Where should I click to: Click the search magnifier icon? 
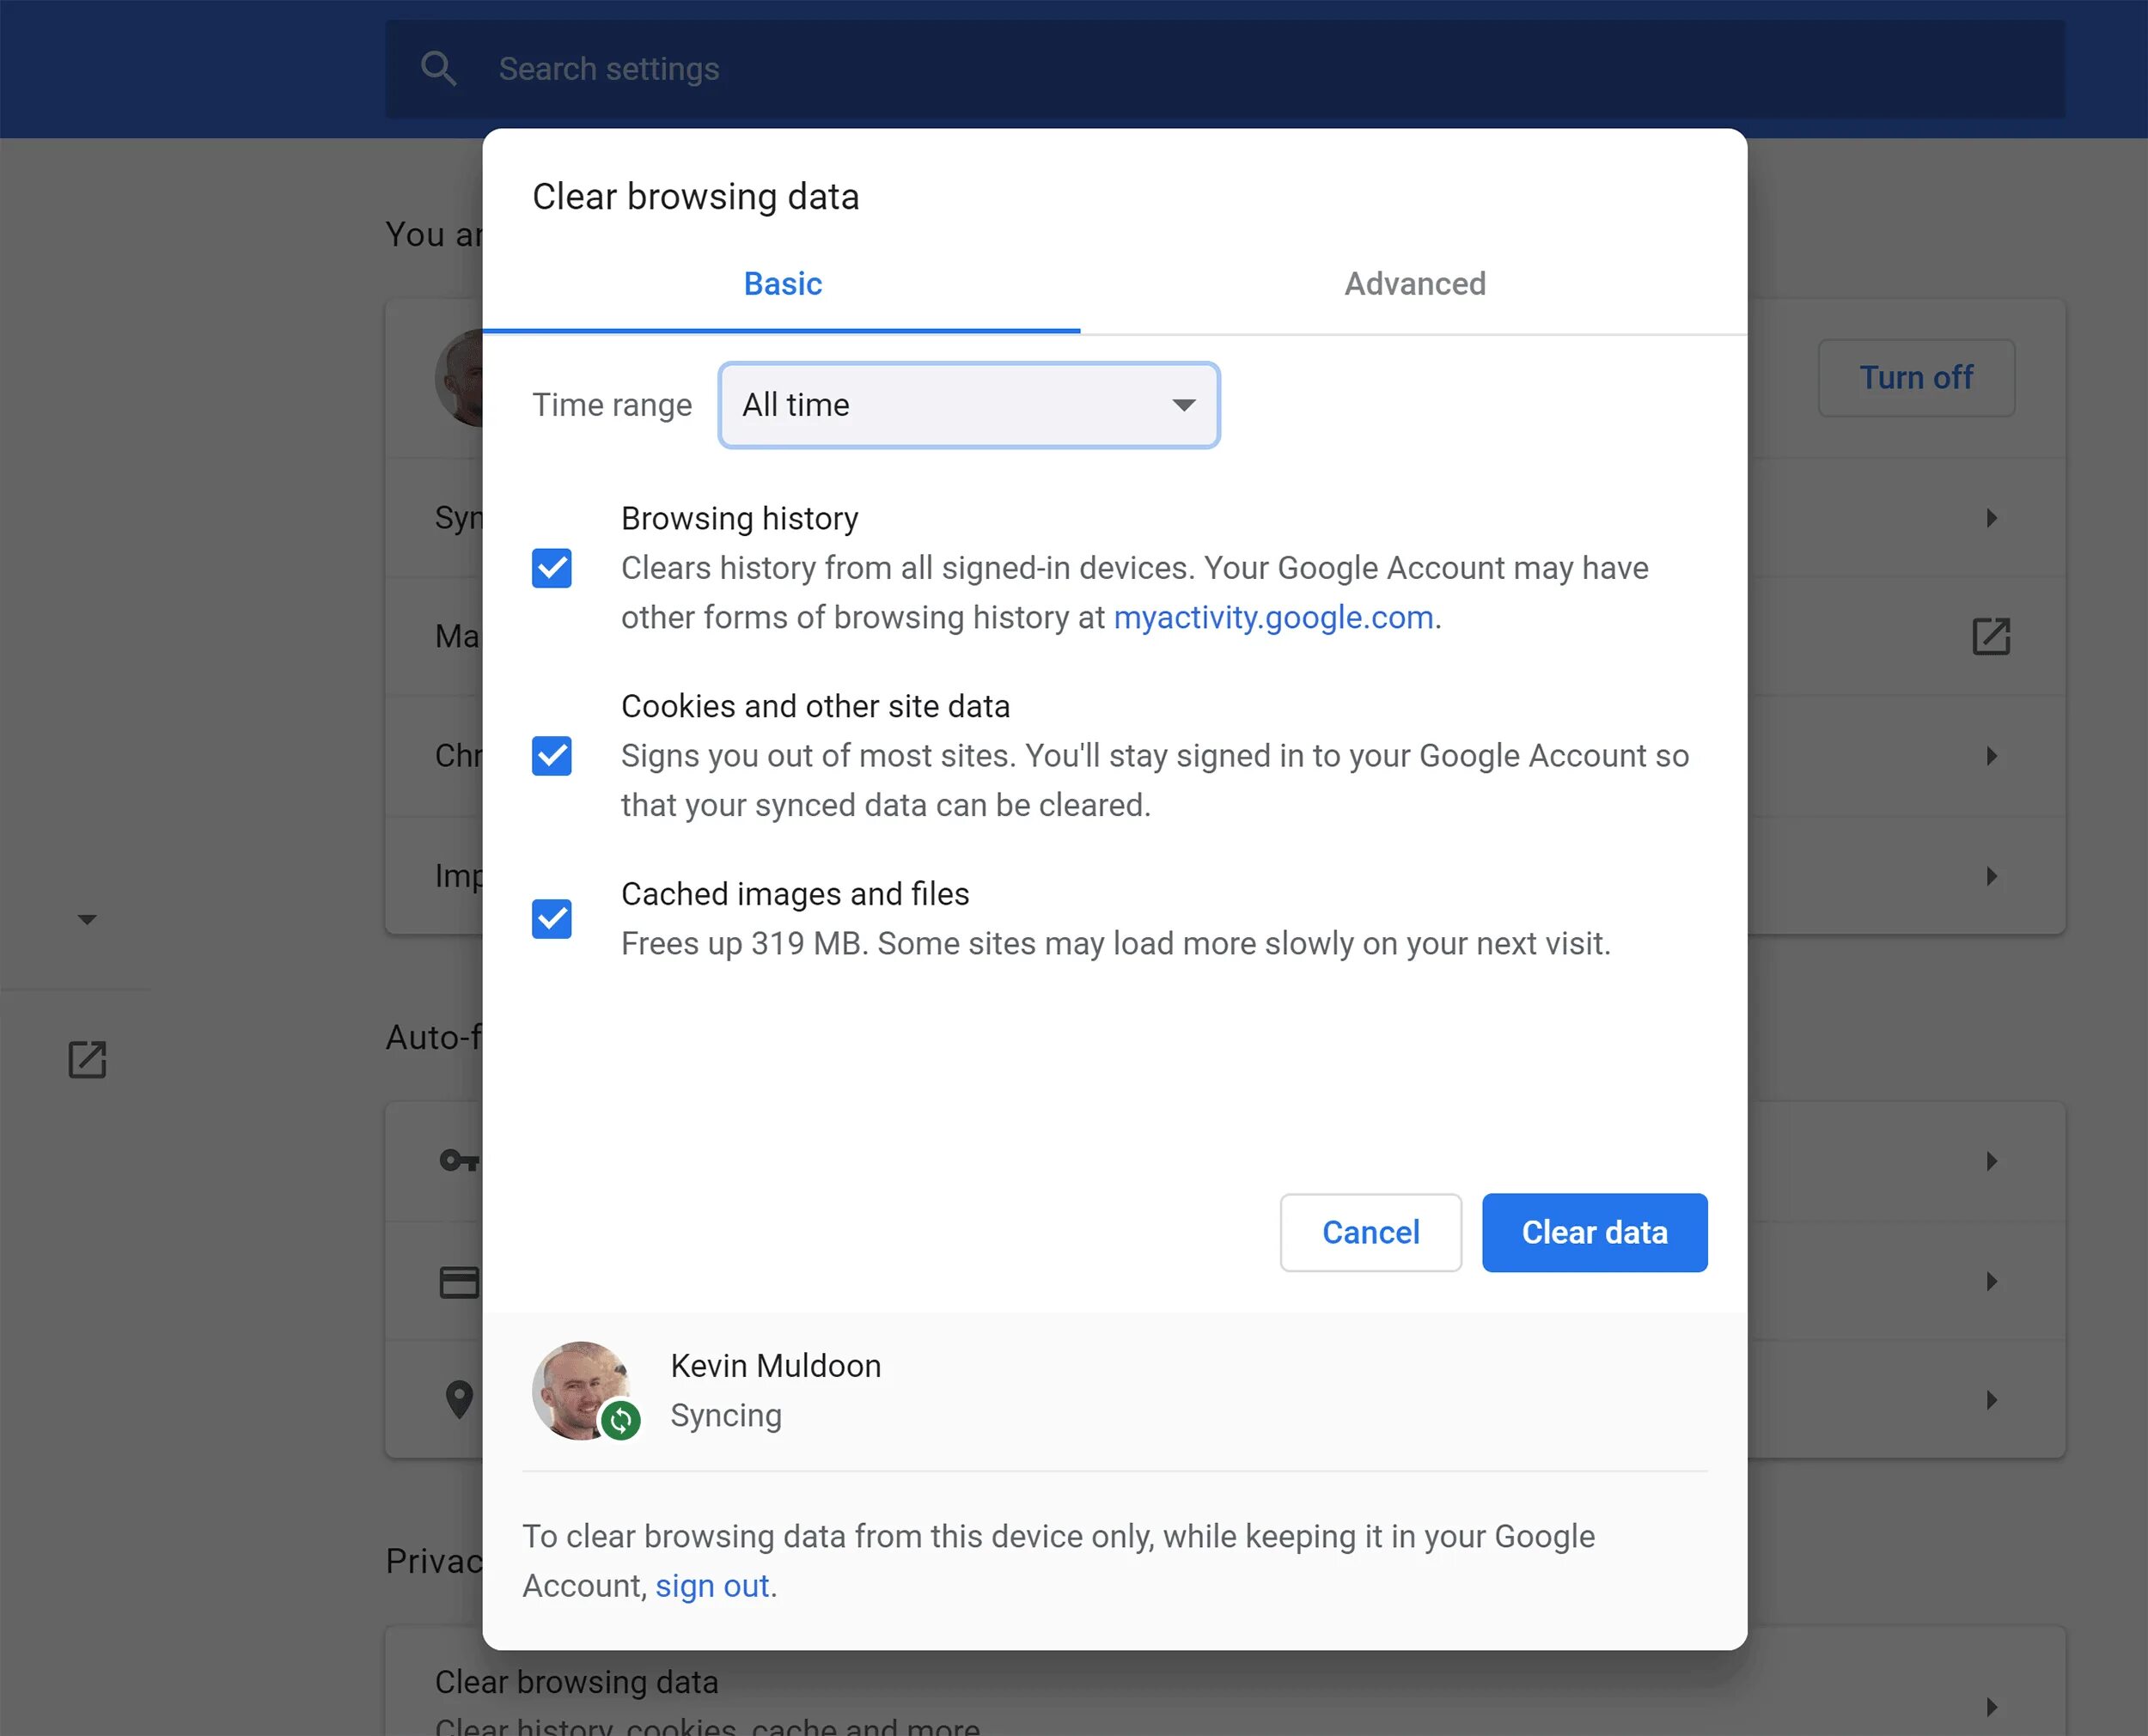[438, 69]
